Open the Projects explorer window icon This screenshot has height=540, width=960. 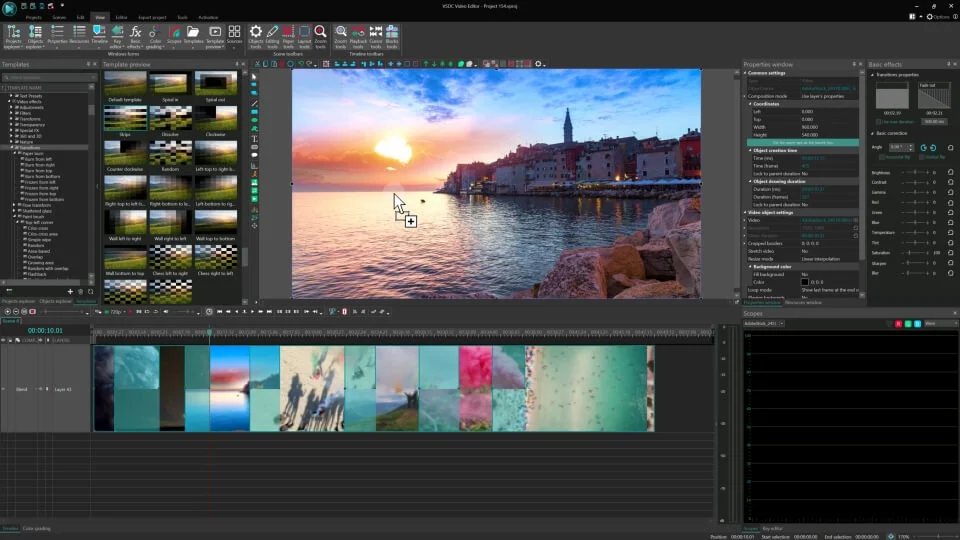click(13, 37)
